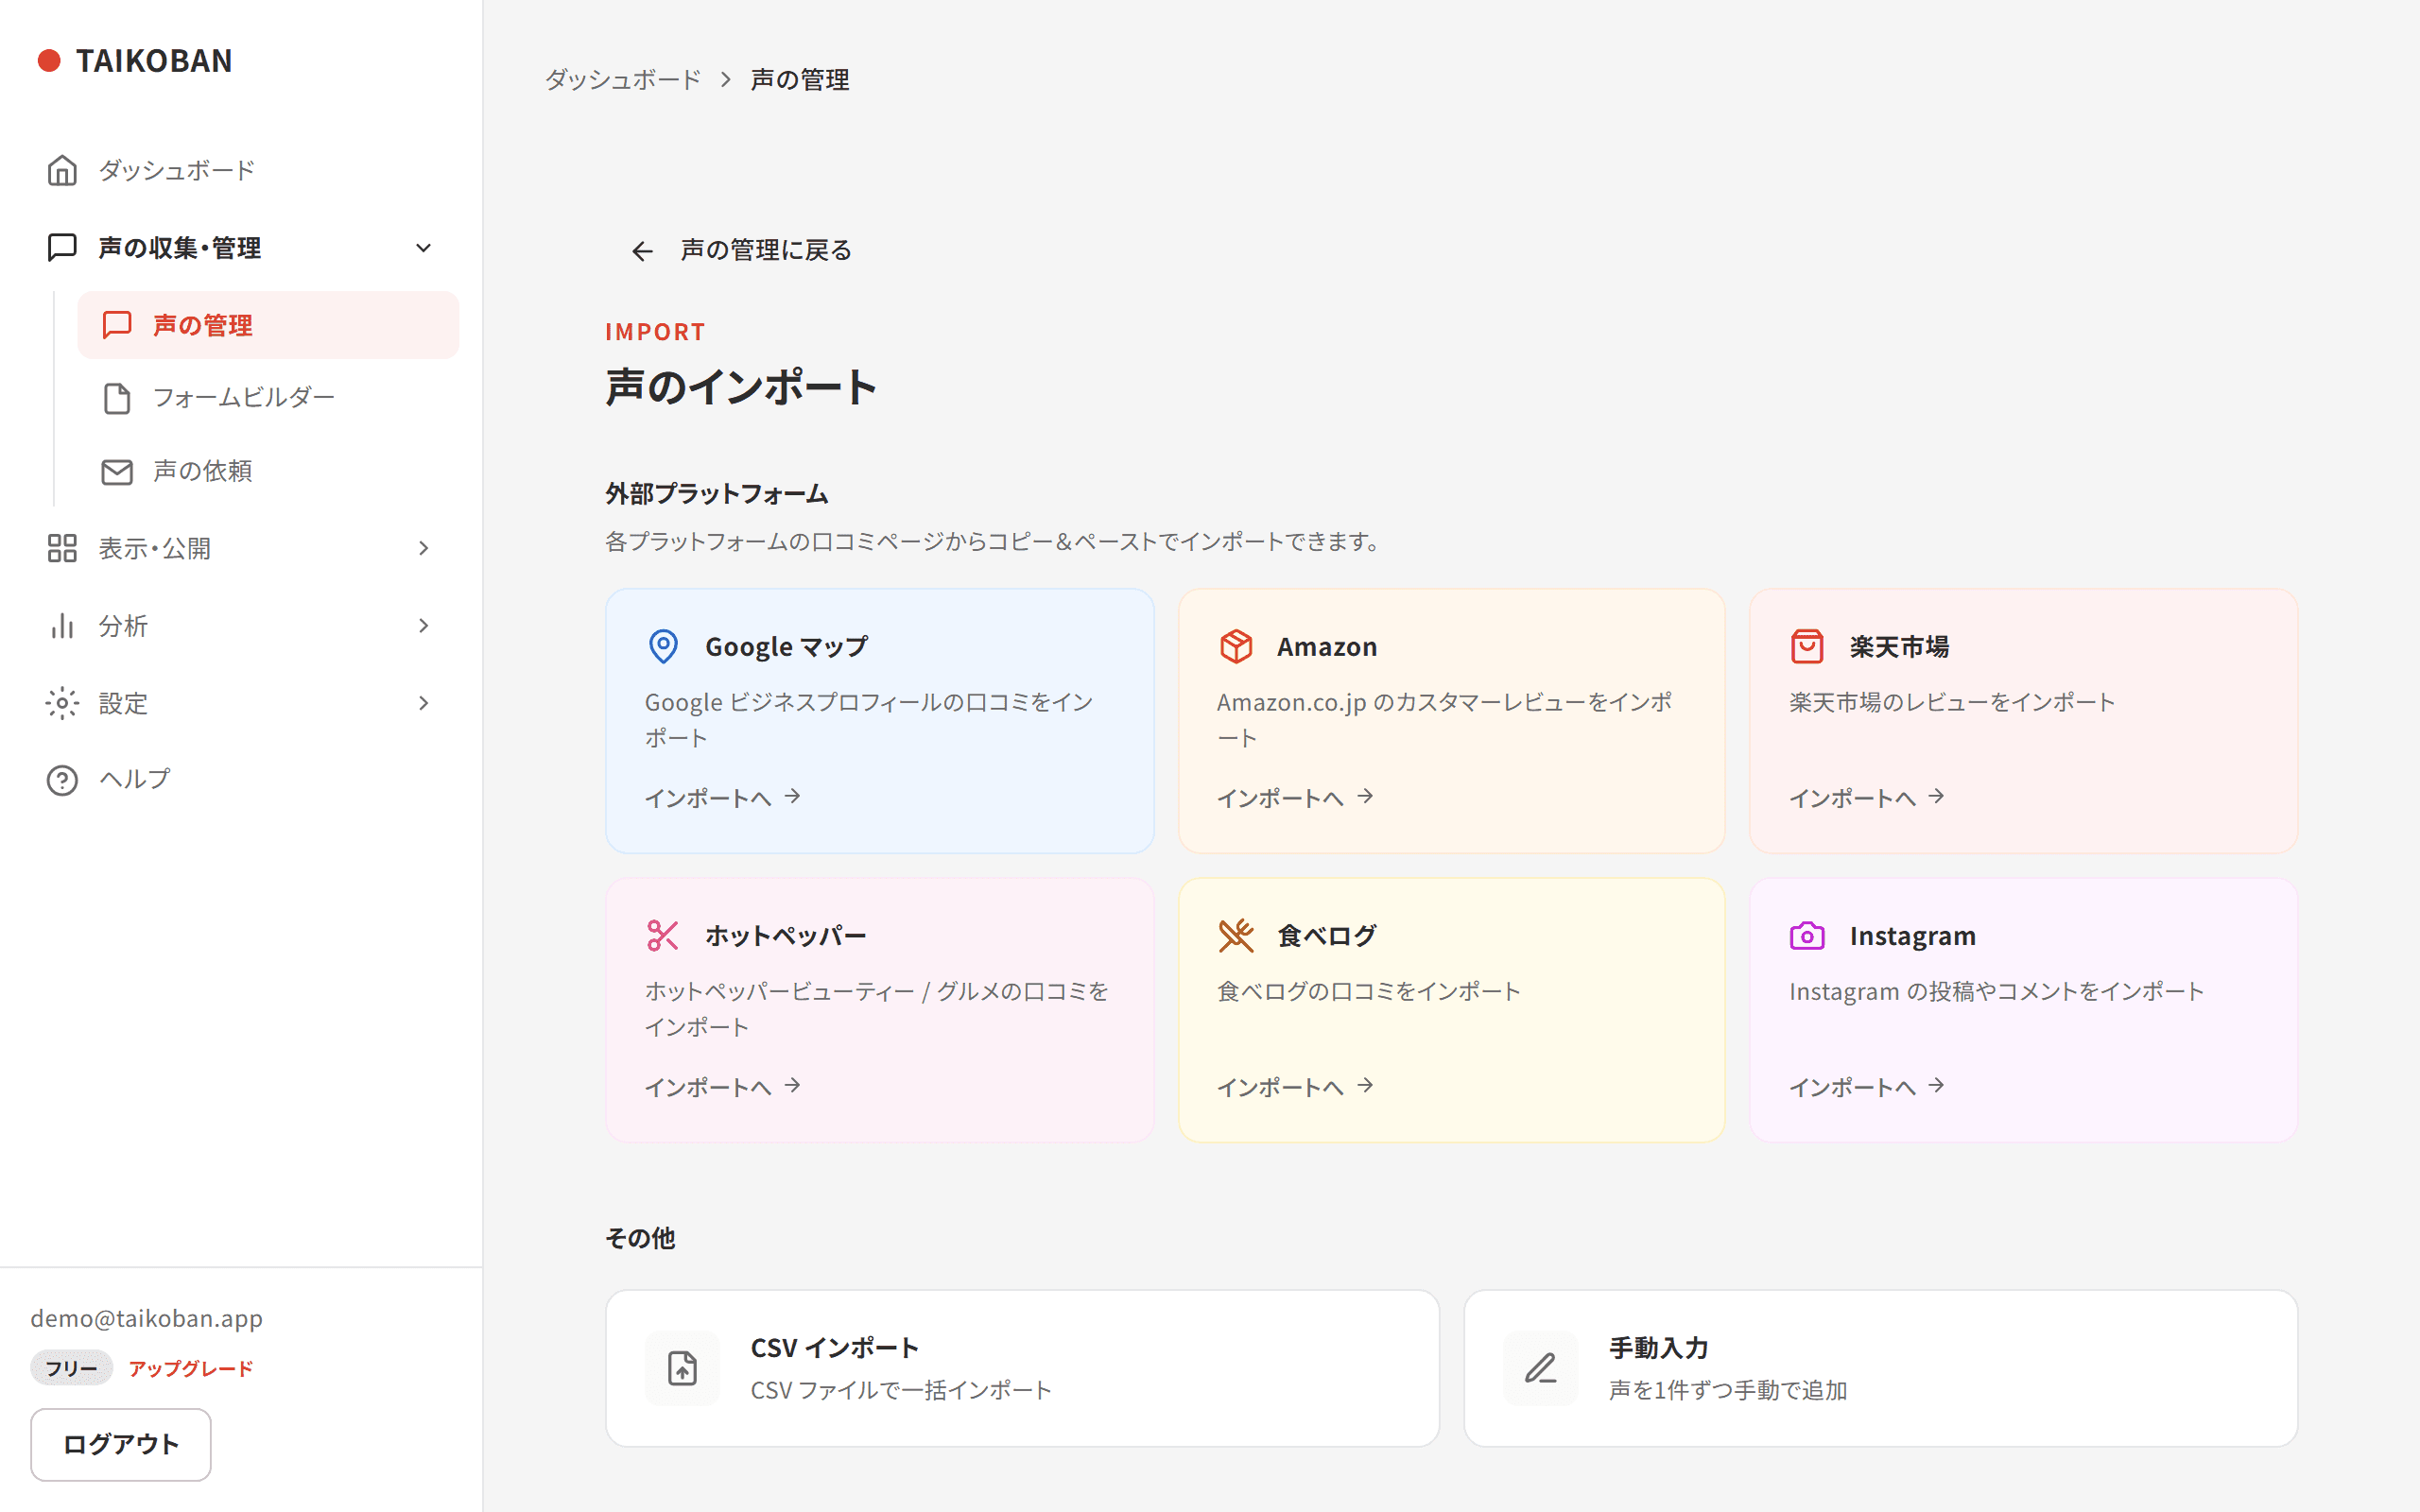
Task: Click the grid icon beside 表示・公開
Action: [62, 548]
